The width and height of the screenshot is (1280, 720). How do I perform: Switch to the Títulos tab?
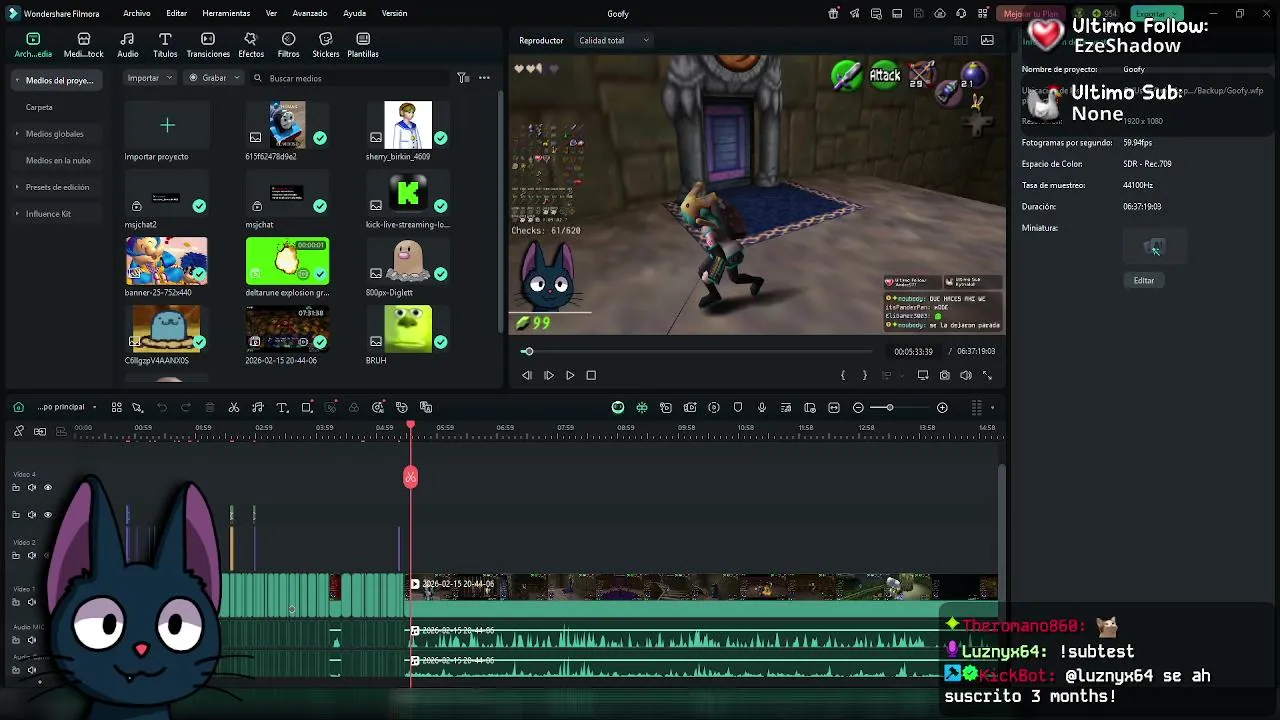click(165, 45)
